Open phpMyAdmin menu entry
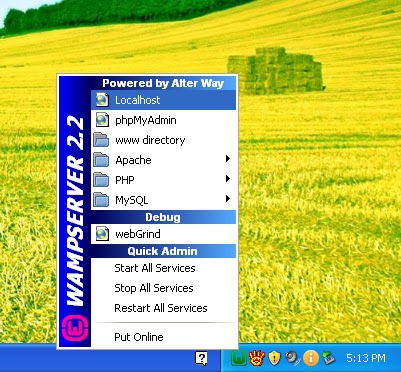Viewport: 401px width, 372px height. coord(163,120)
